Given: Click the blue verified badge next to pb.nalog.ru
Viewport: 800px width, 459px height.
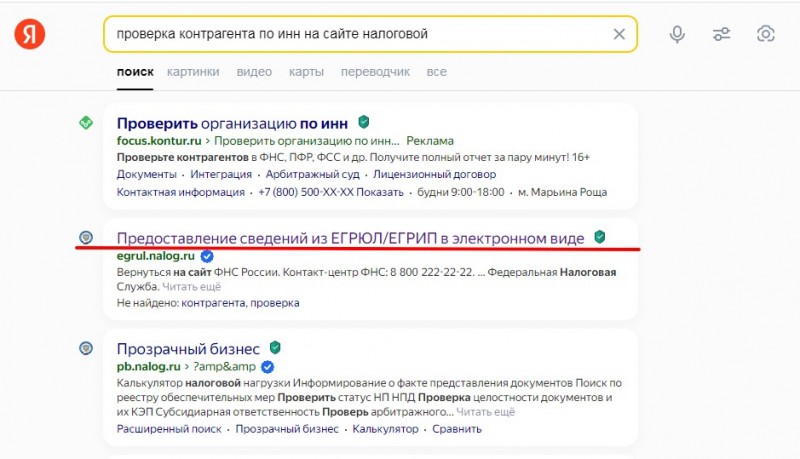Looking at the screenshot, I should click(x=267, y=367).
